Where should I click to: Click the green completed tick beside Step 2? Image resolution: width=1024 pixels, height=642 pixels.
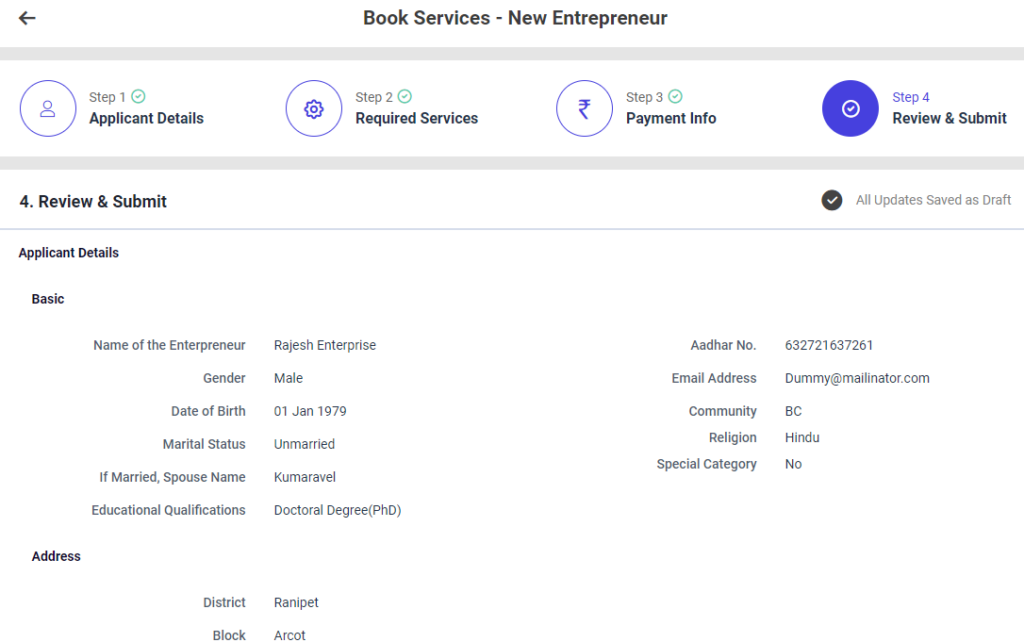[404, 97]
